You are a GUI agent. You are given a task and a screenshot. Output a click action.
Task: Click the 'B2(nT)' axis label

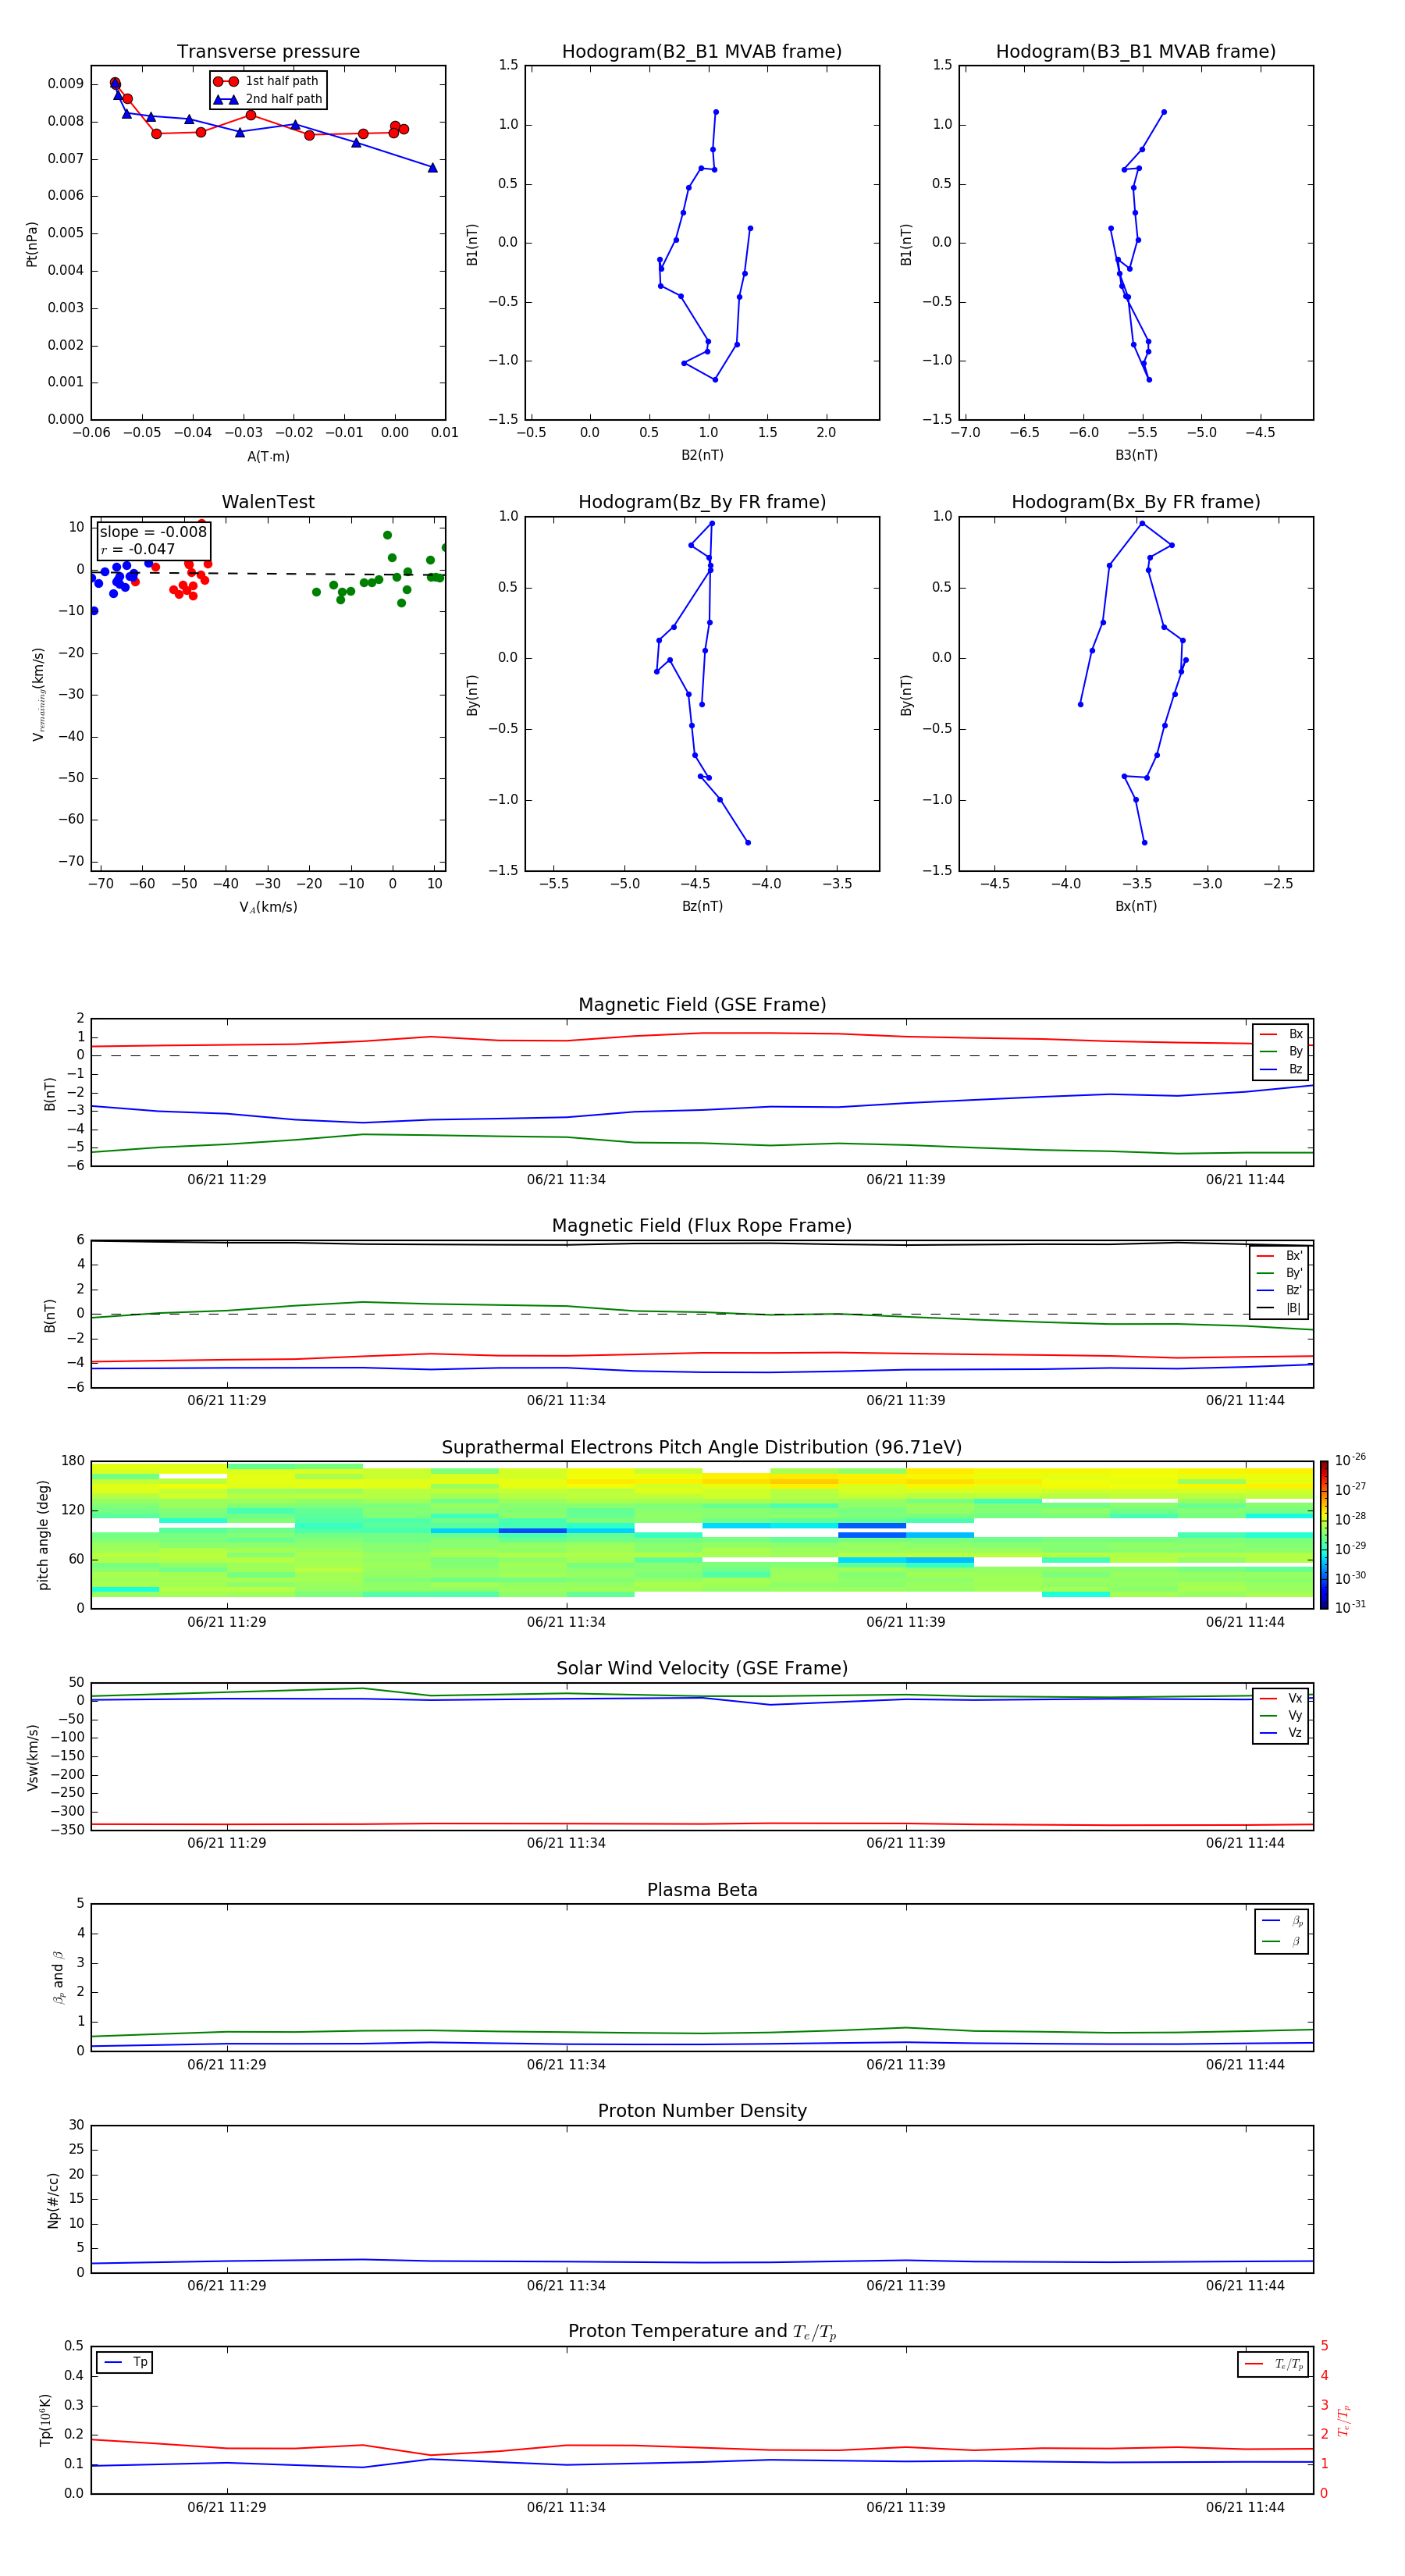pyautogui.click(x=702, y=455)
